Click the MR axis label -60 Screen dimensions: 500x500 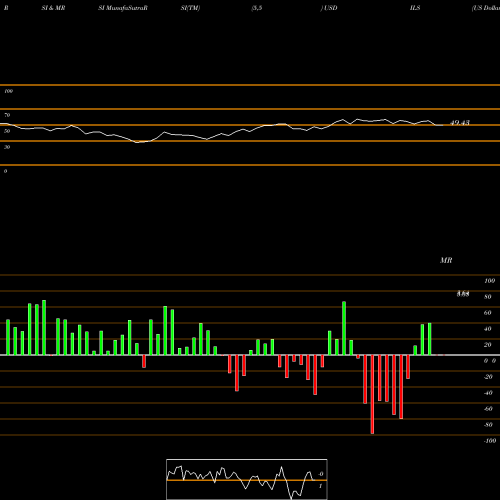coord(488,409)
